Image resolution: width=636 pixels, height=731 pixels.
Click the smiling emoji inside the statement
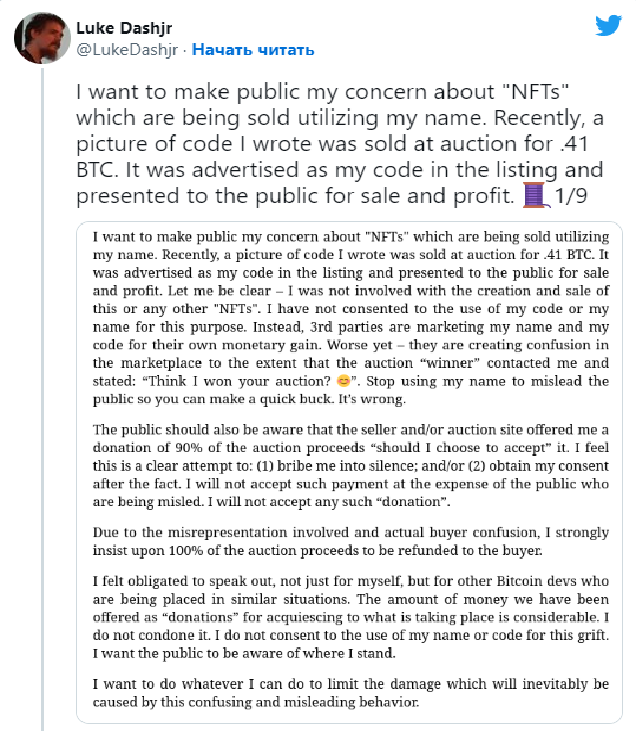pos(344,381)
